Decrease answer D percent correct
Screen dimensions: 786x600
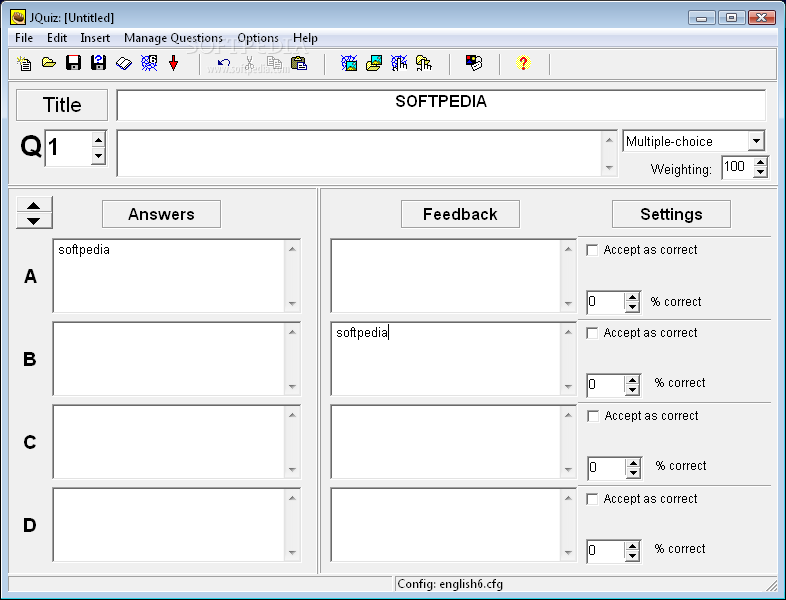point(633,556)
